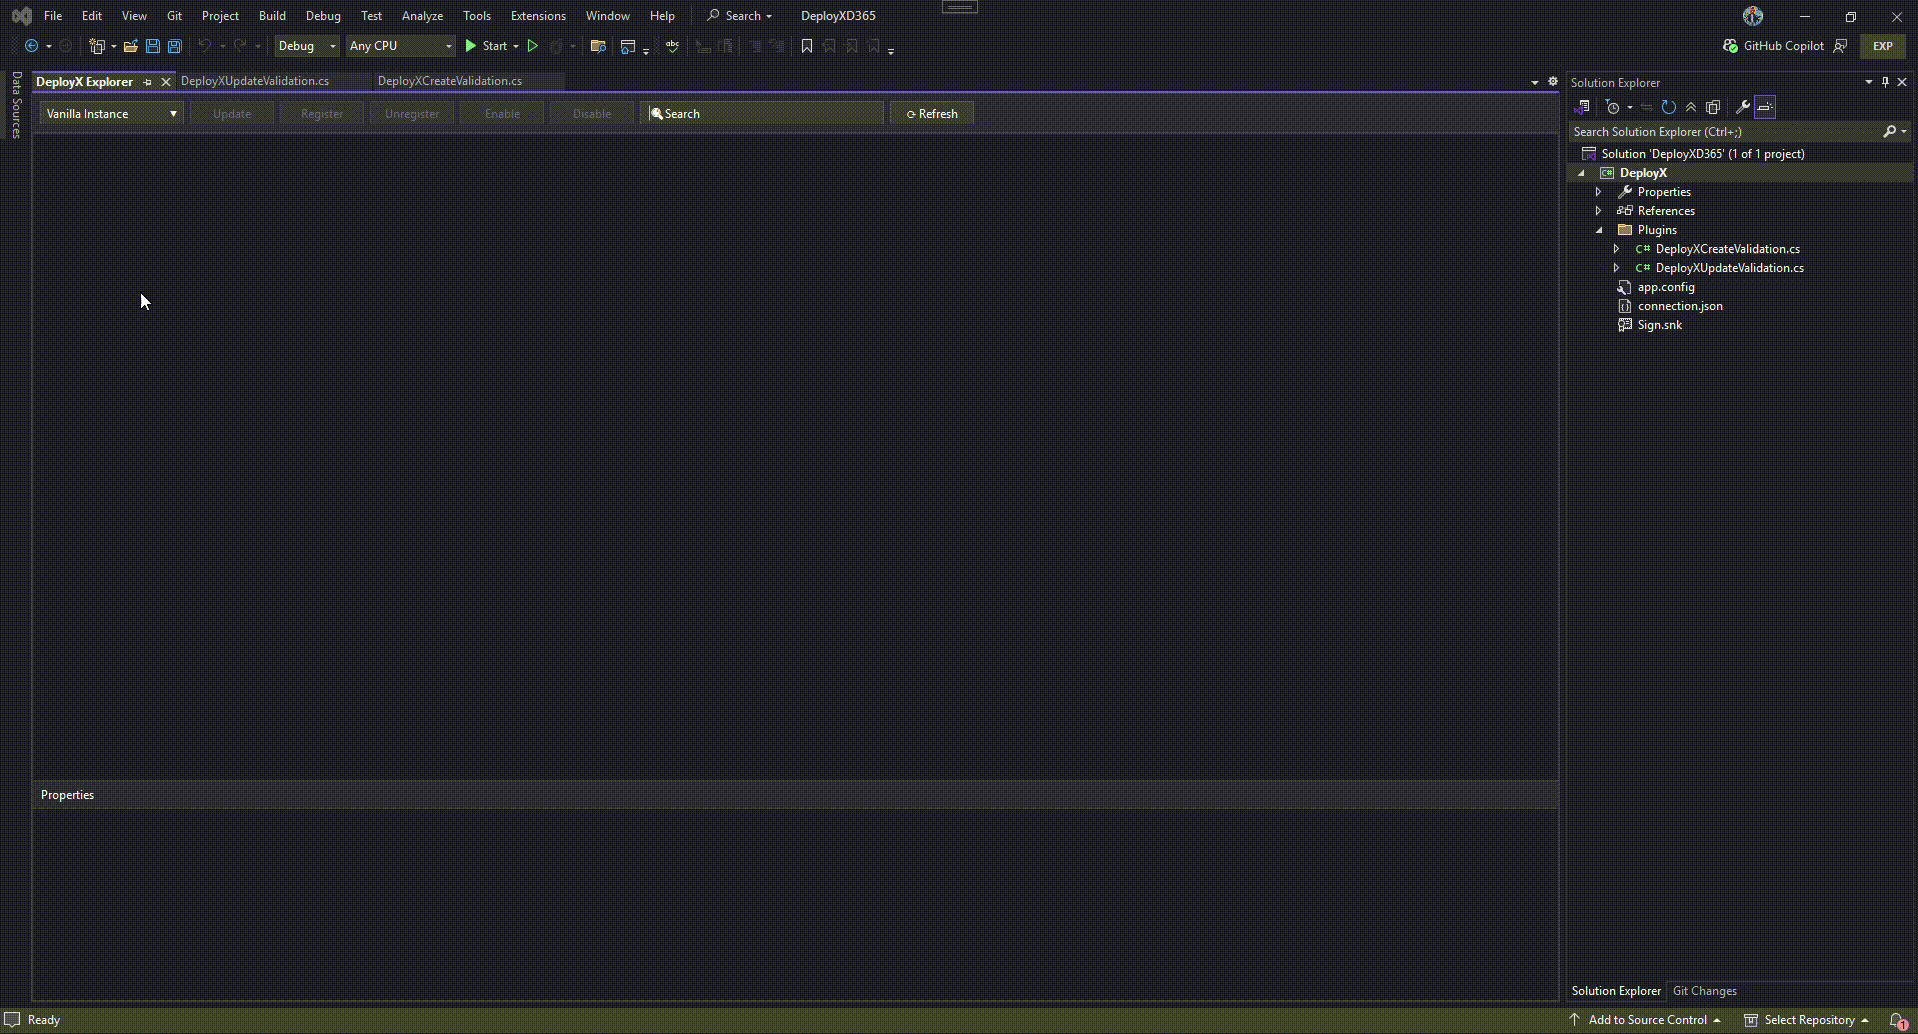
Task: Click the New Project toolbar icon
Action: tap(97, 46)
